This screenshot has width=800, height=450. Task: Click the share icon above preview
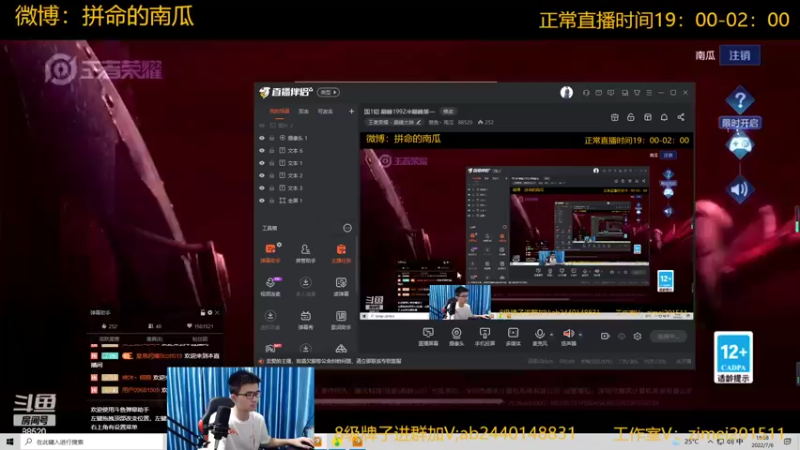click(681, 117)
